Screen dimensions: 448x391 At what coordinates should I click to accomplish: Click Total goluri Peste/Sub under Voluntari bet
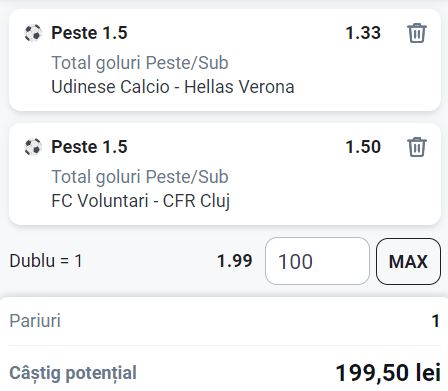140,177
